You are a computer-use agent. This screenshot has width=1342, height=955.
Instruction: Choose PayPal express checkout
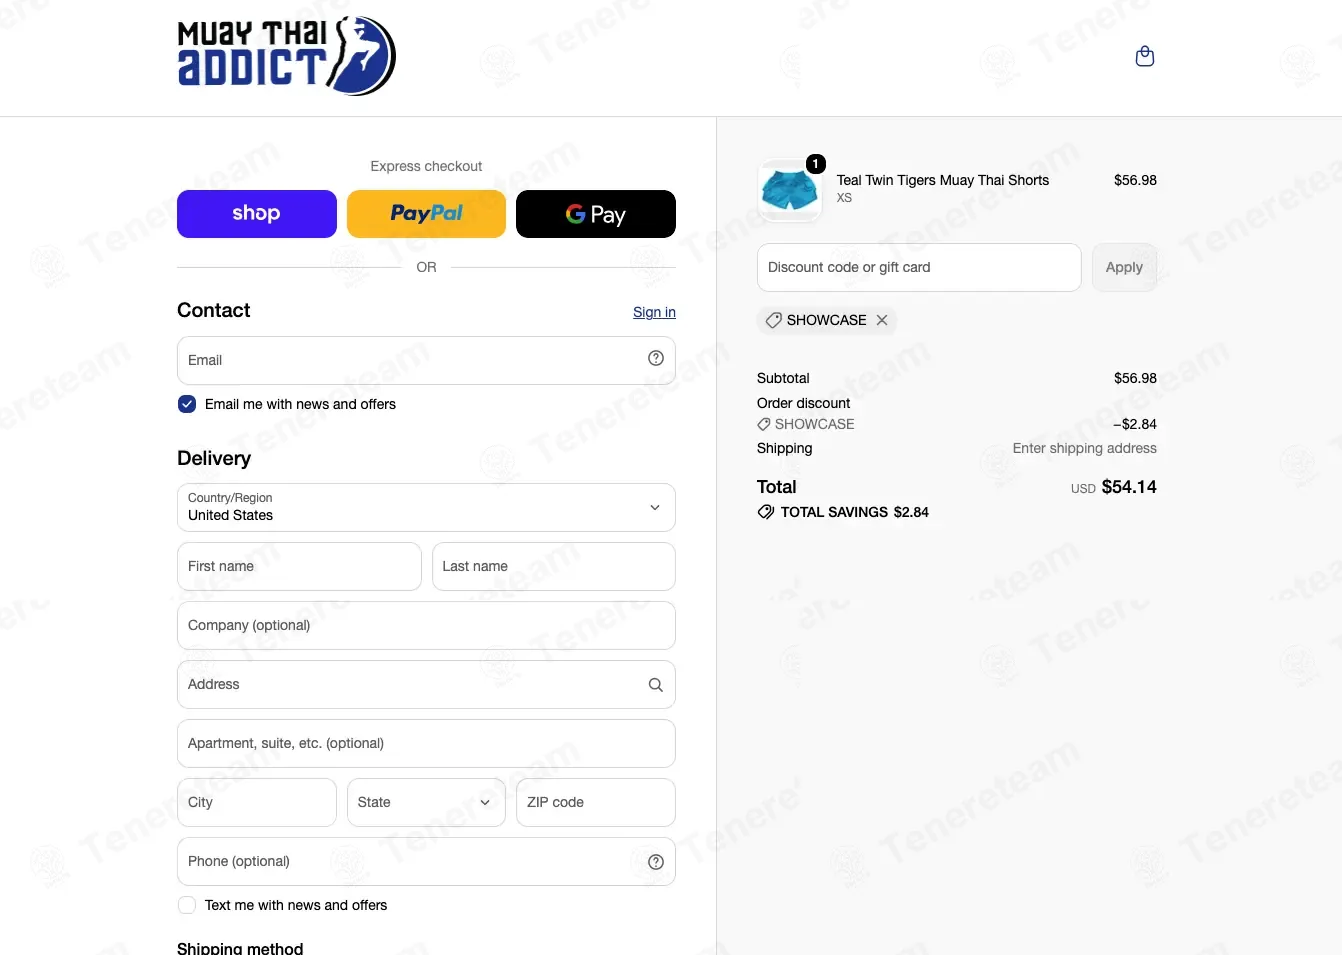coord(426,214)
